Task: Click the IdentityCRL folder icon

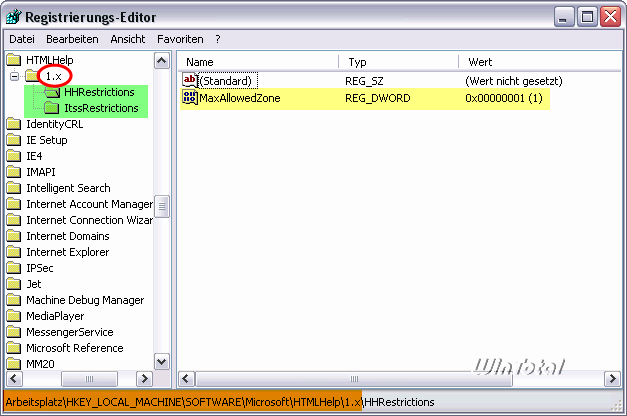Action: pos(14,124)
